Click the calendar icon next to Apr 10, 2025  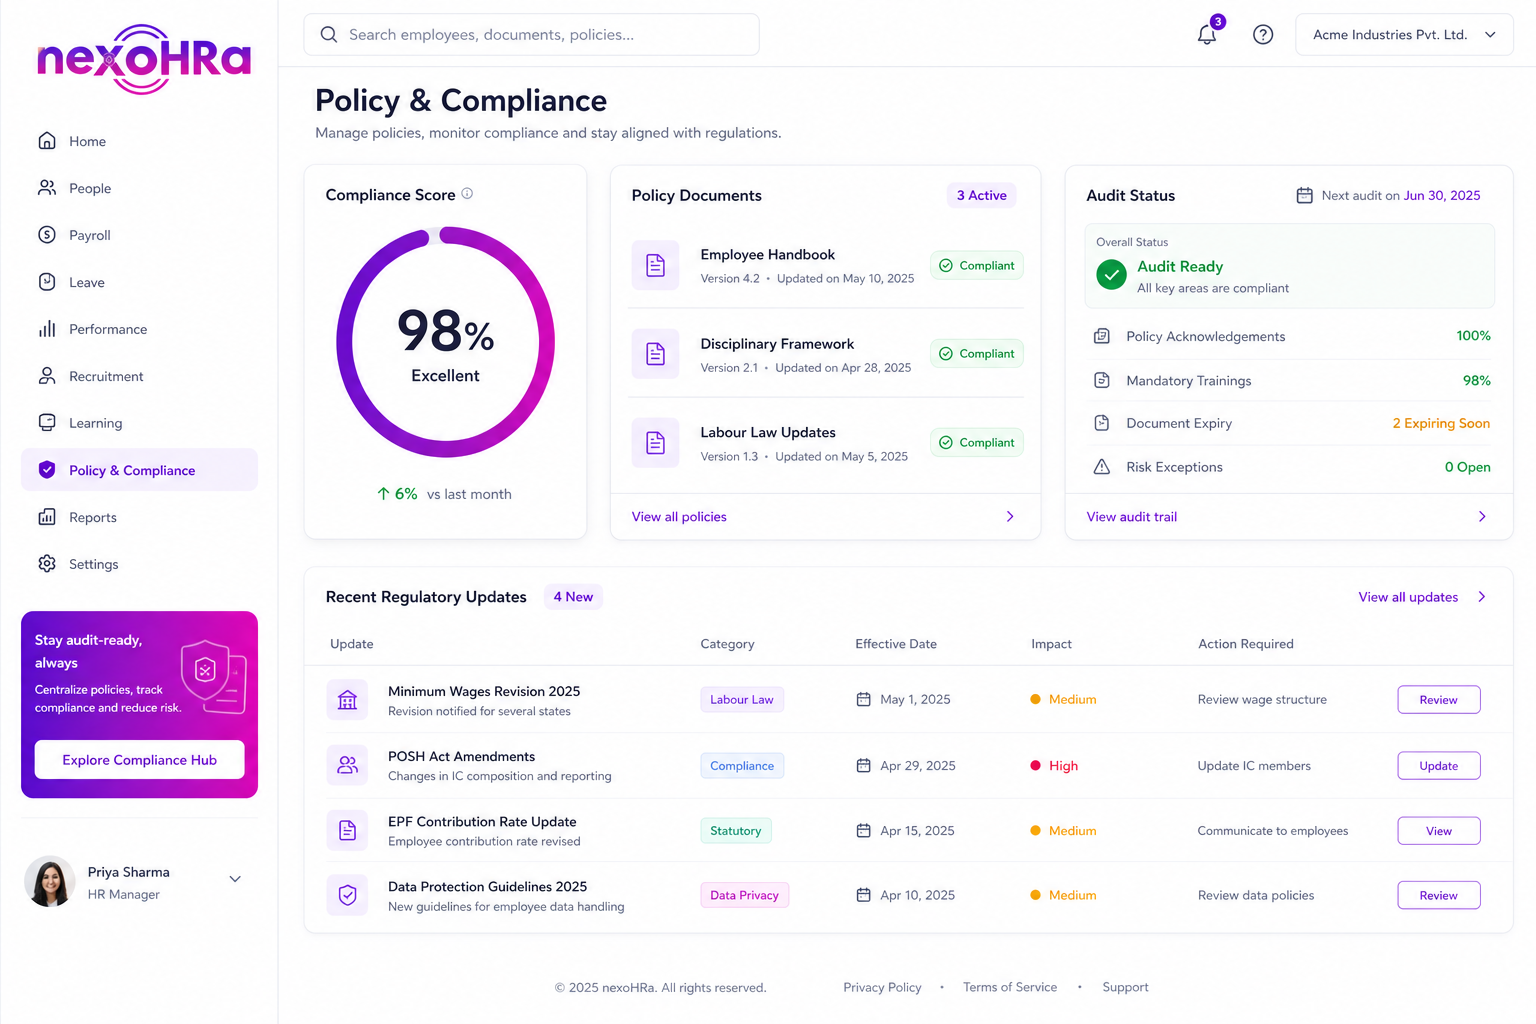(863, 896)
